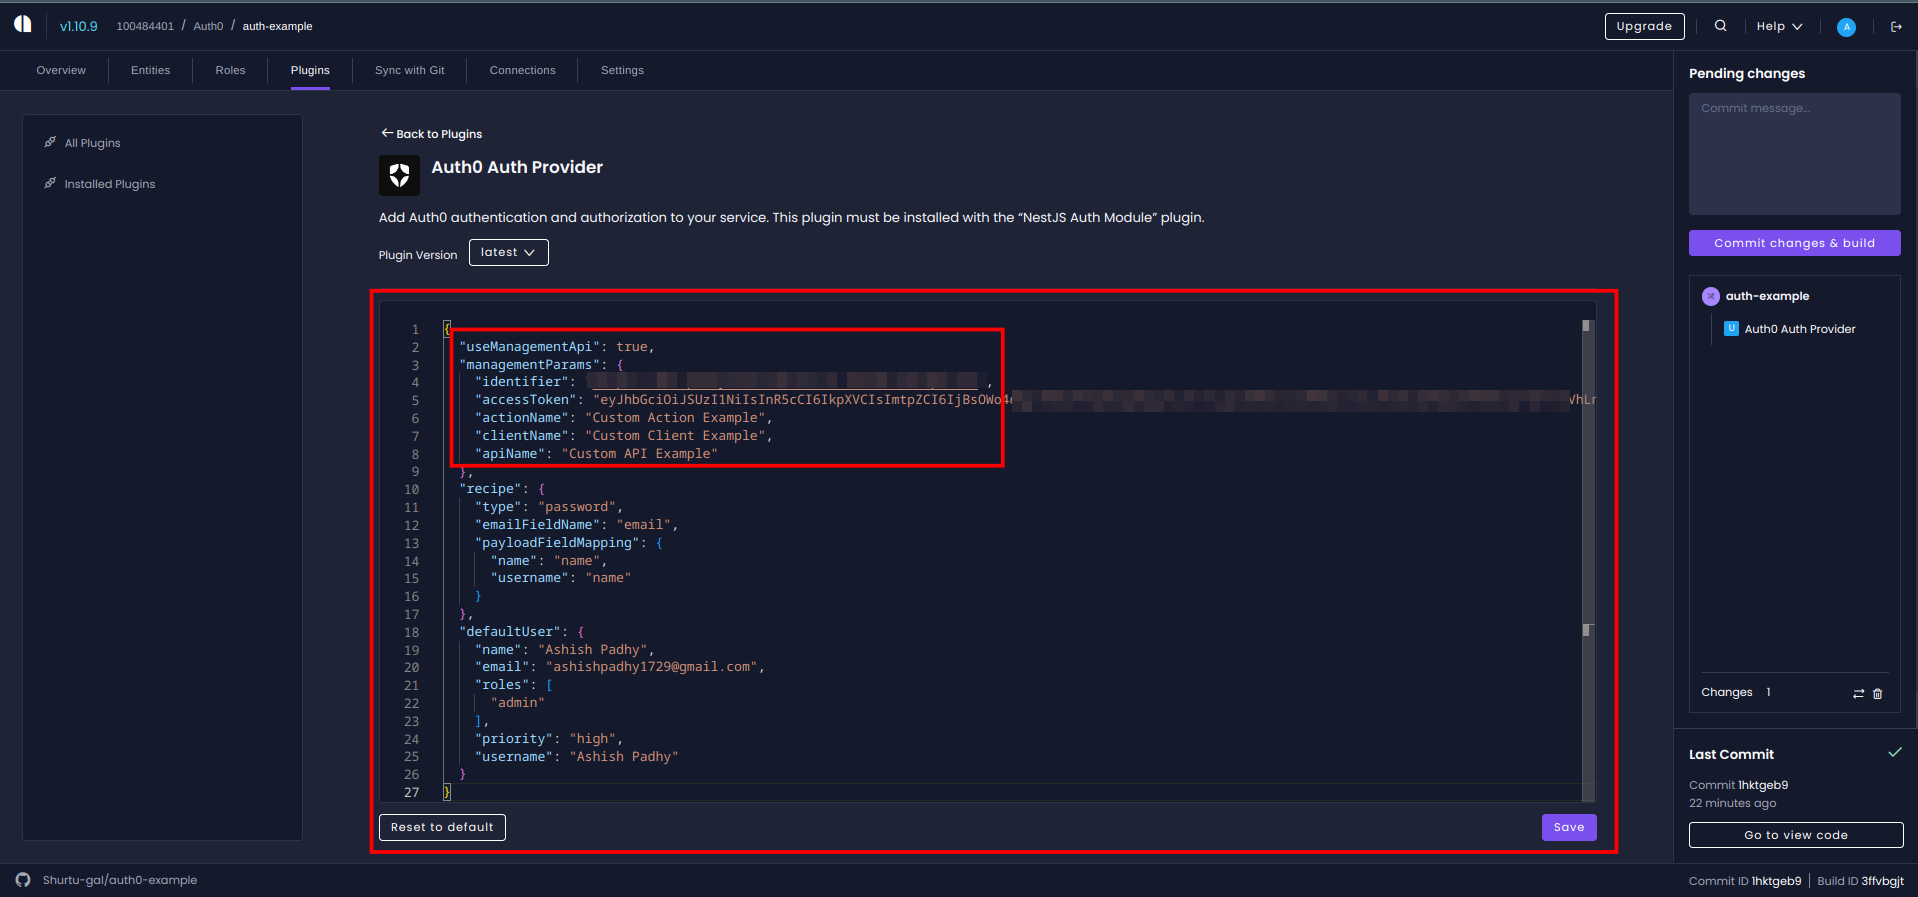Image resolution: width=1918 pixels, height=897 pixels.
Task: Click the Auth0 shield plugin icon
Action: [x=399, y=175]
